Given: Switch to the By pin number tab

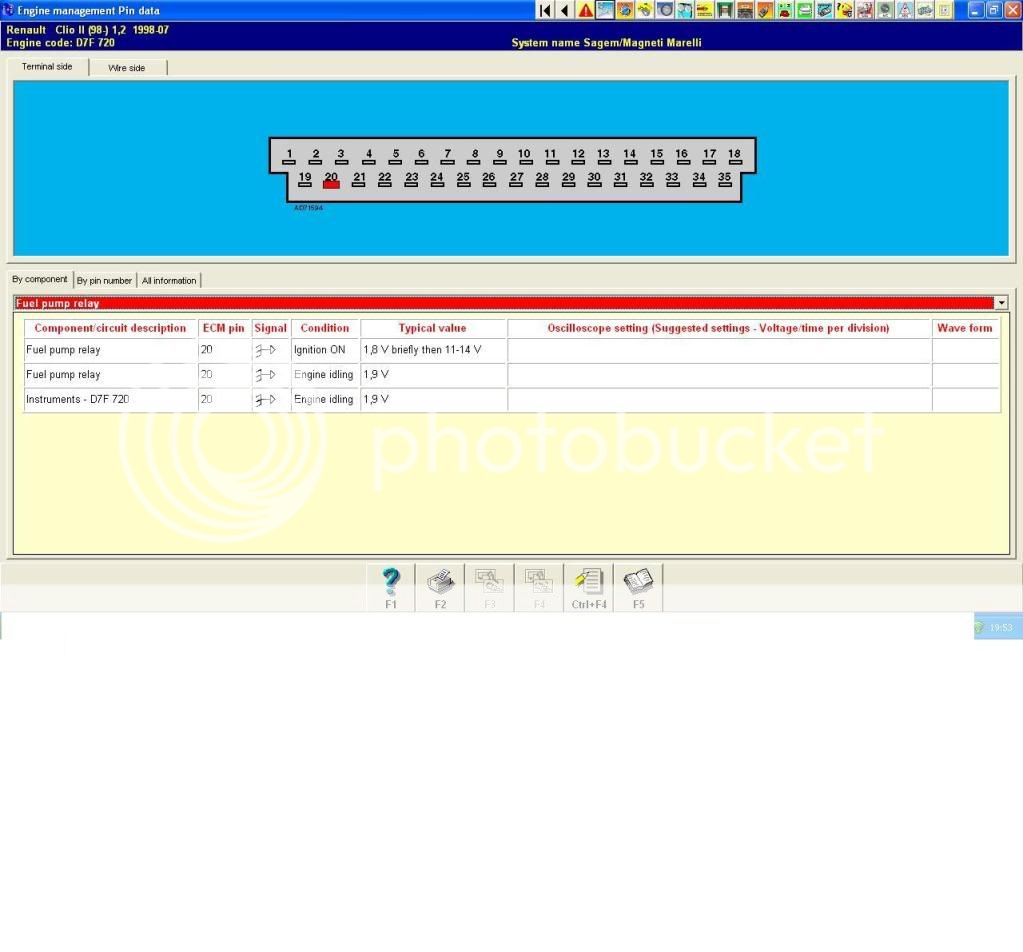Looking at the screenshot, I should (104, 281).
